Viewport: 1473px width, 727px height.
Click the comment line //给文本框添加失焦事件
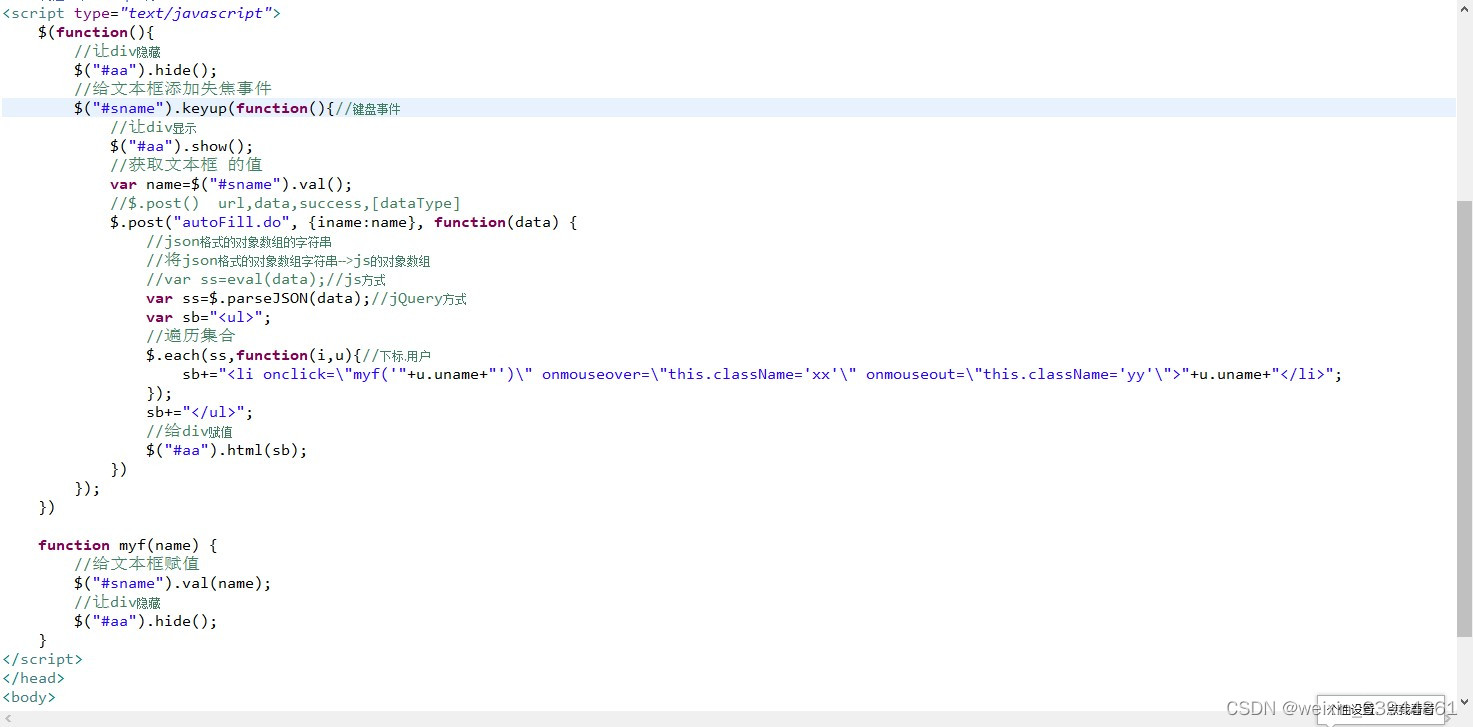[173, 89]
